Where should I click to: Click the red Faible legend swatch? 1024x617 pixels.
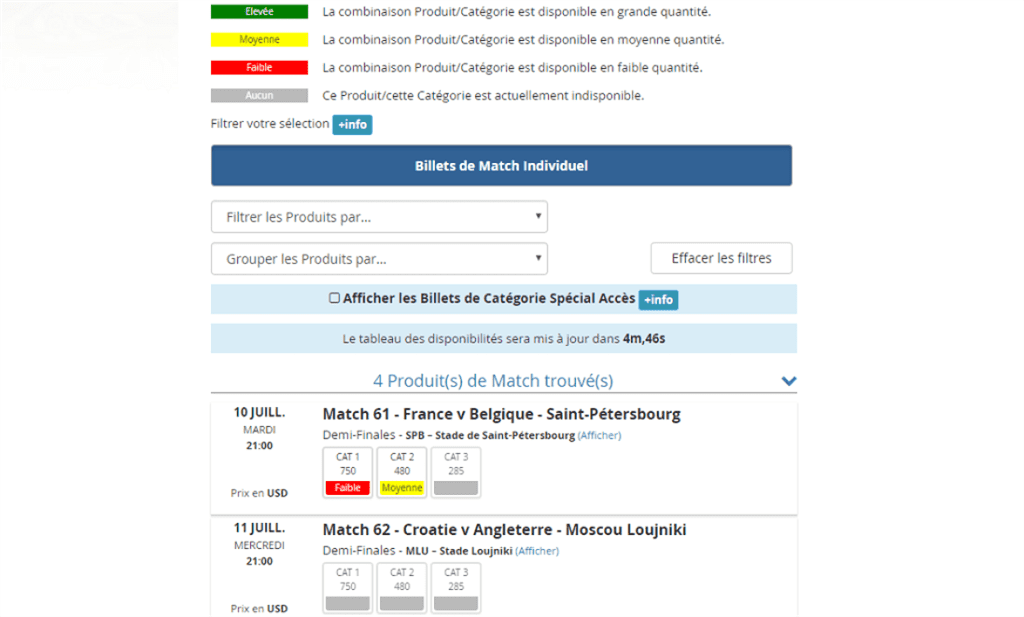tap(259, 68)
